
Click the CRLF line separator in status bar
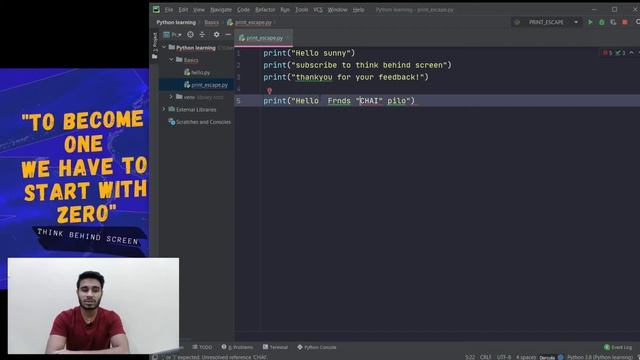point(485,357)
